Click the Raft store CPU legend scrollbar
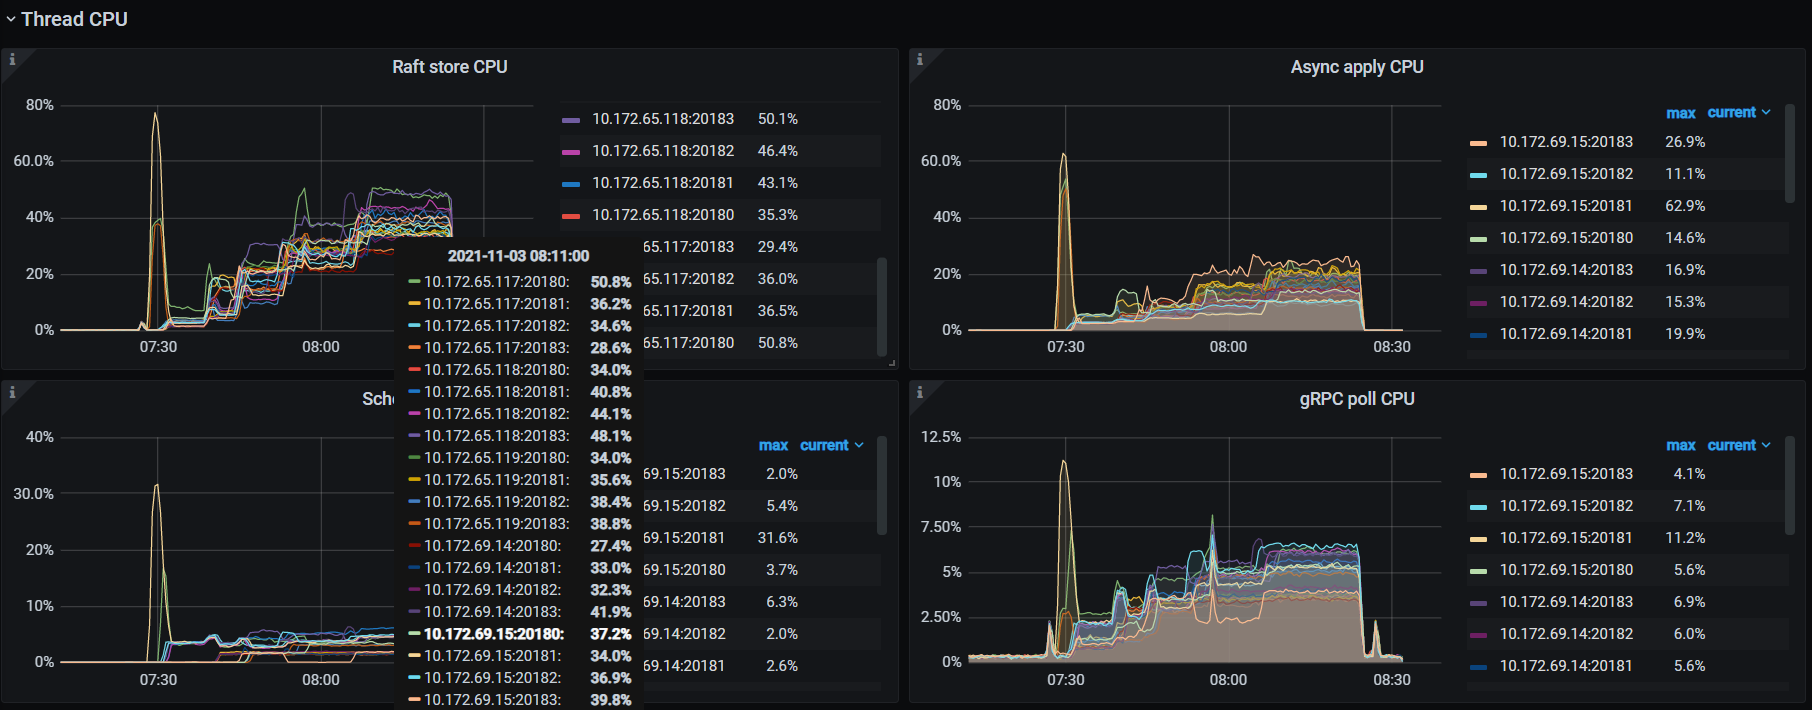Screen dimensions: 1812x710 (881, 306)
